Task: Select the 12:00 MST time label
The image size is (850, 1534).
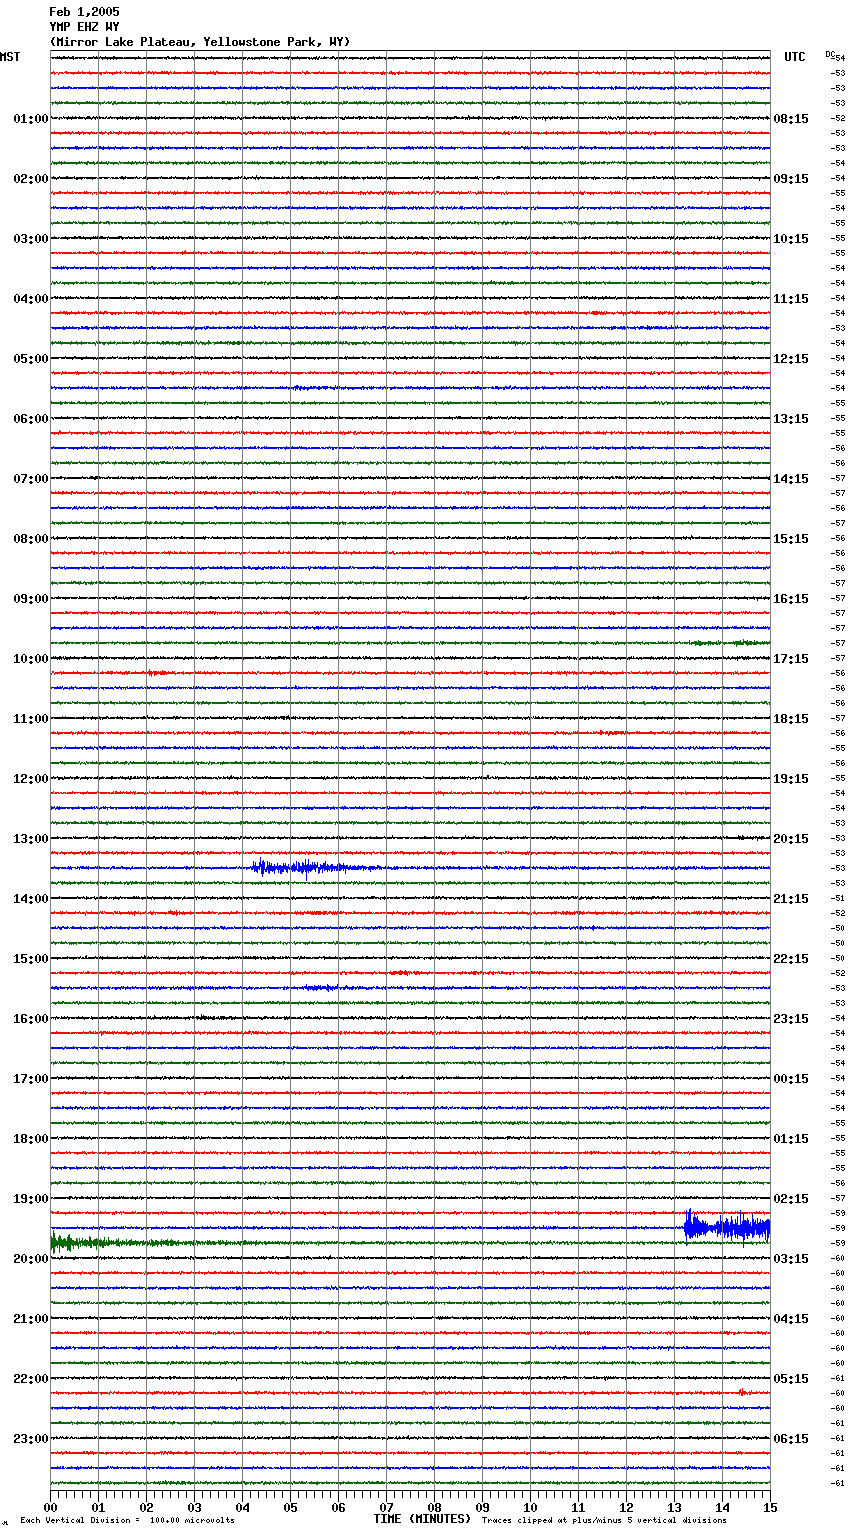Action: click(x=31, y=779)
